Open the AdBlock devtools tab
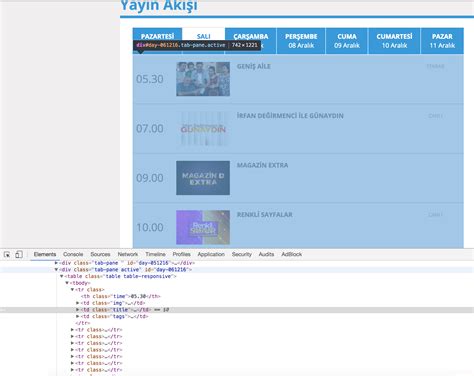This screenshot has height=376, width=474. pyautogui.click(x=292, y=254)
